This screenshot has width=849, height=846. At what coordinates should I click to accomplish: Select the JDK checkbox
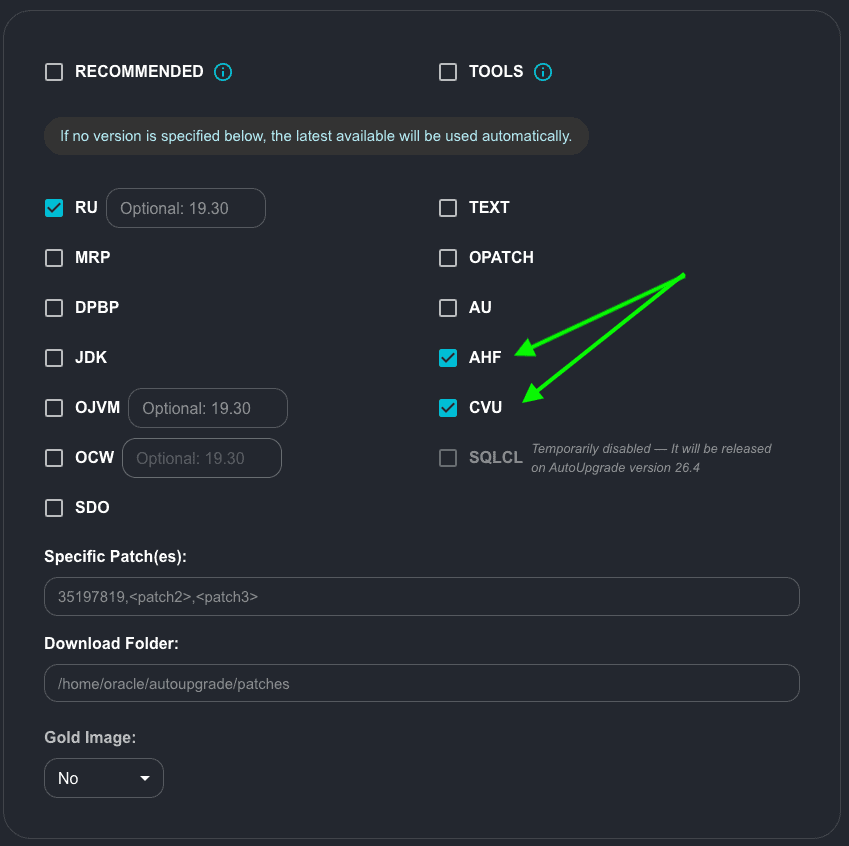point(54,358)
